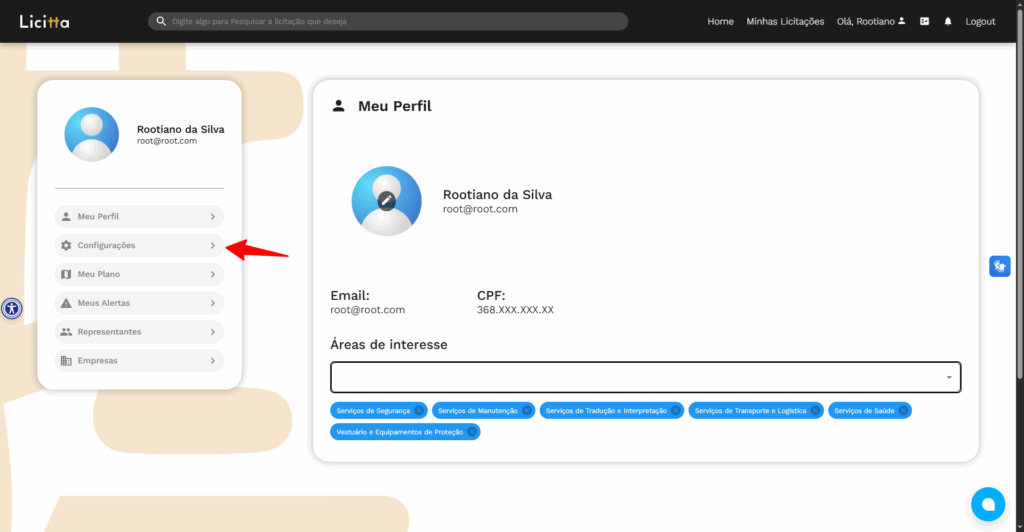1024x532 pixels.
Task: Click the card icon beside user name
Action: pyautogui.click(x=925, y=22)
